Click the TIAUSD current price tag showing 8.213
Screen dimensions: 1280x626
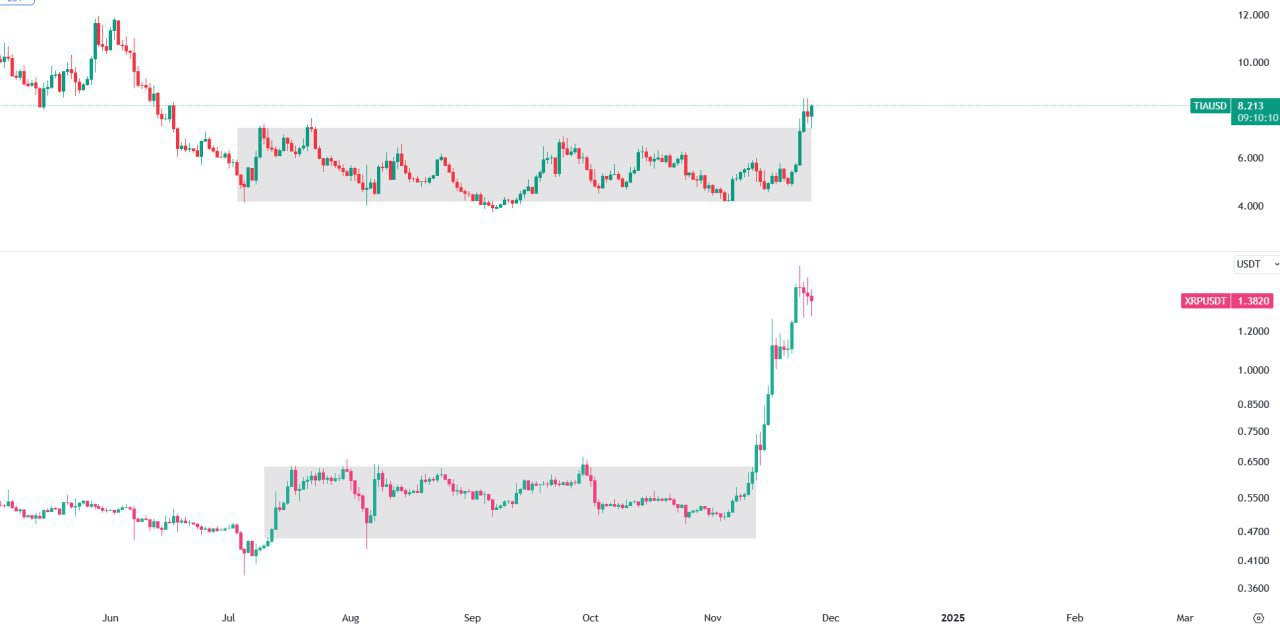pos(1252,105)
